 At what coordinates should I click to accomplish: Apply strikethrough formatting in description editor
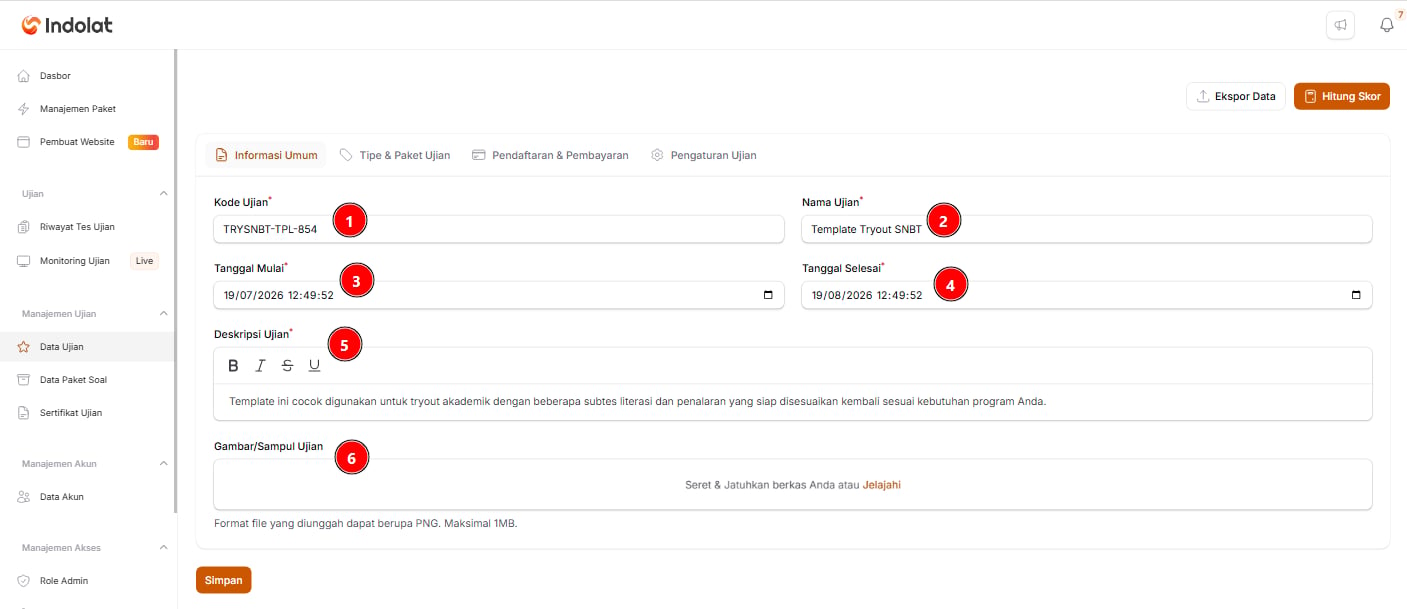pyautogui.click(x=287, y=365)
